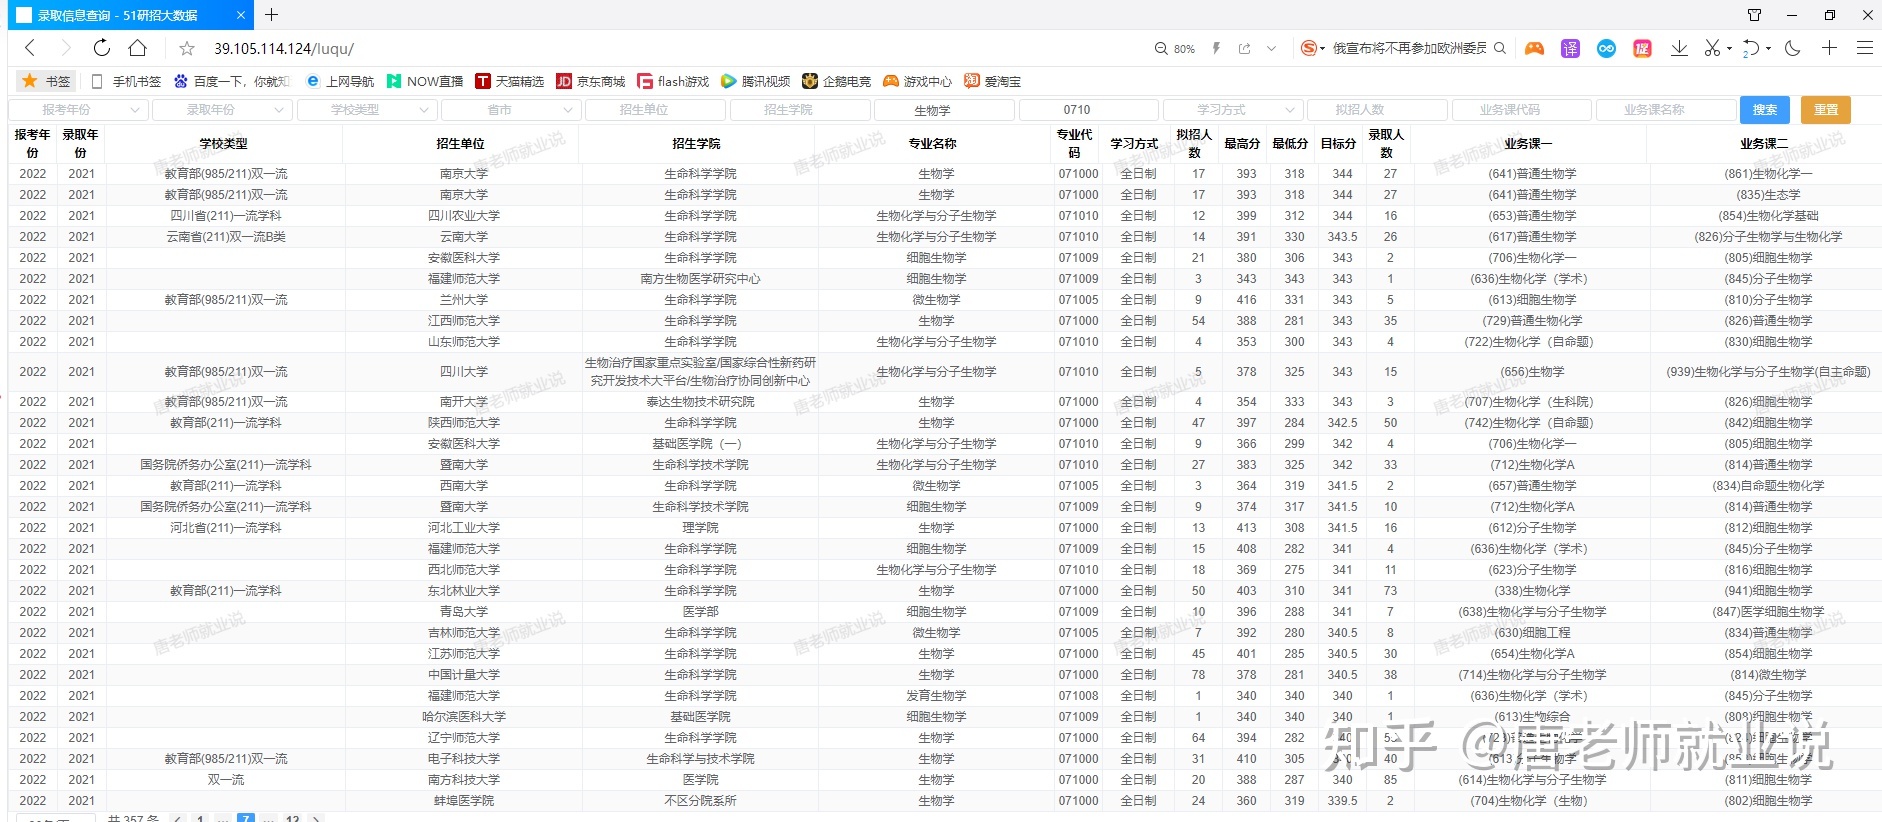1882x822 pixels.
Task: Open the 学习方式 dropdown
Action: [1233, 110]
